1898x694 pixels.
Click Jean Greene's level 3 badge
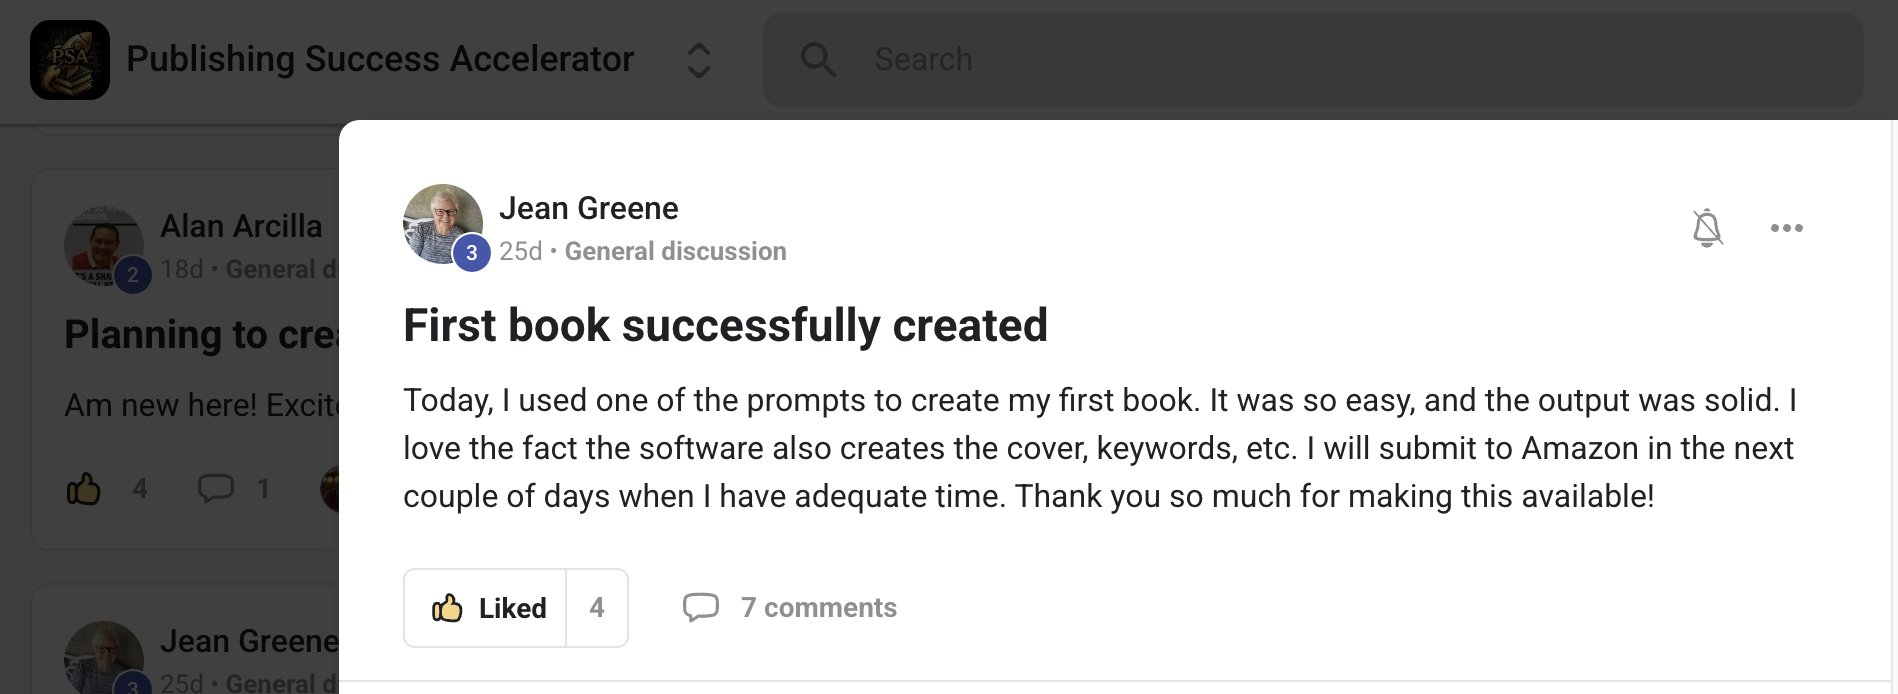tap(472, 253)
